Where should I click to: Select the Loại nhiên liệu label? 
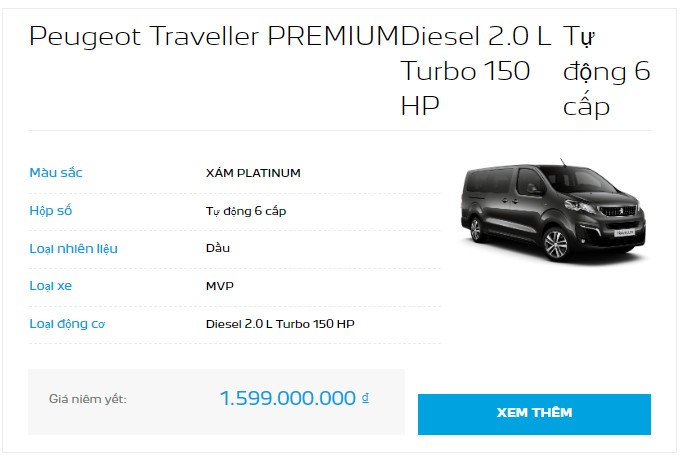tap(73, 249)
